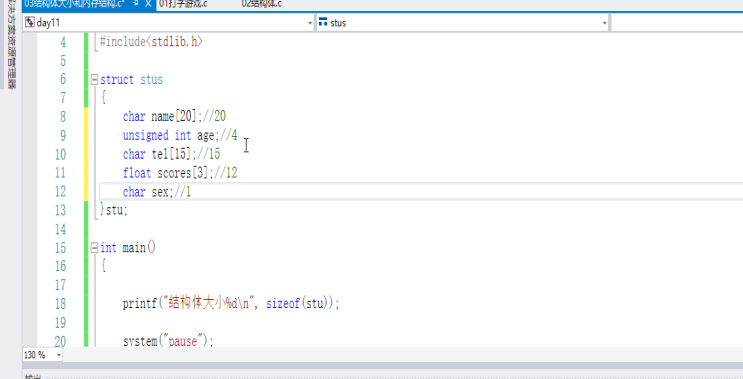This screenshot has height=379, width=743.
Task: Click the stus struct icon
Action: (323, 22)
